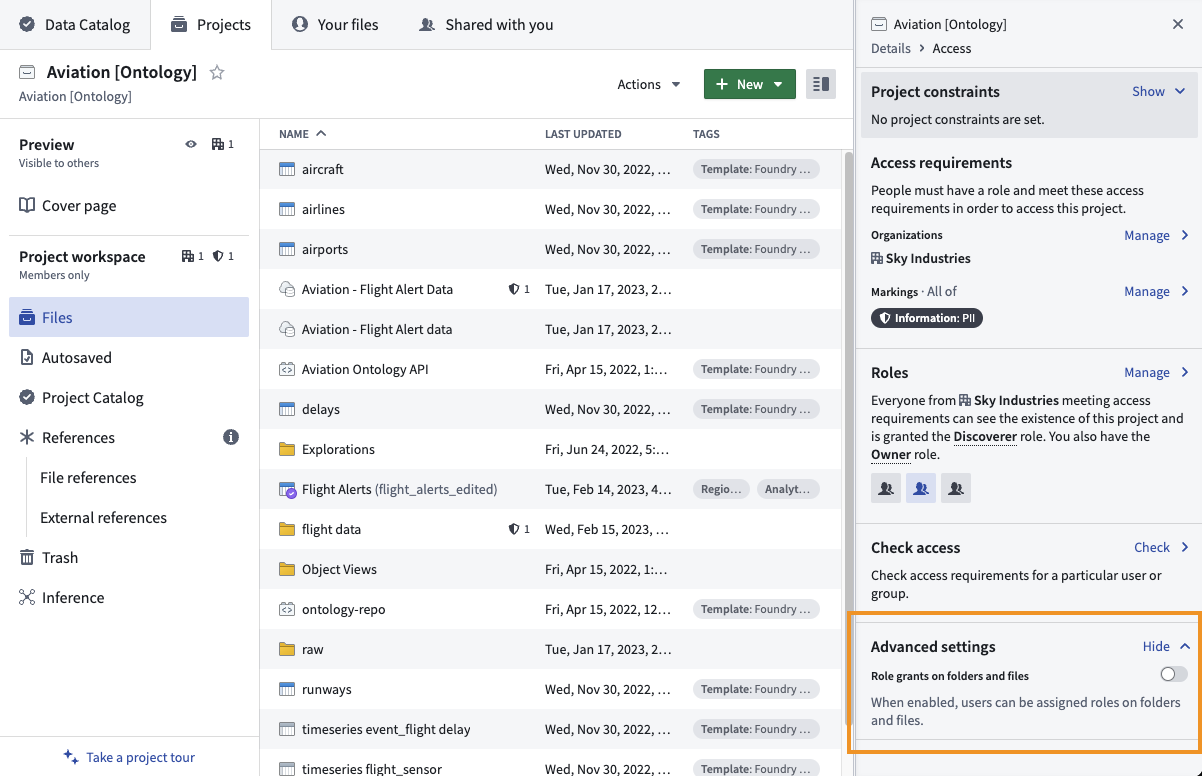Click the Flight Alerts object icon
The width and height of the screenshot is (1202, 776).
[x=287, y=489]
